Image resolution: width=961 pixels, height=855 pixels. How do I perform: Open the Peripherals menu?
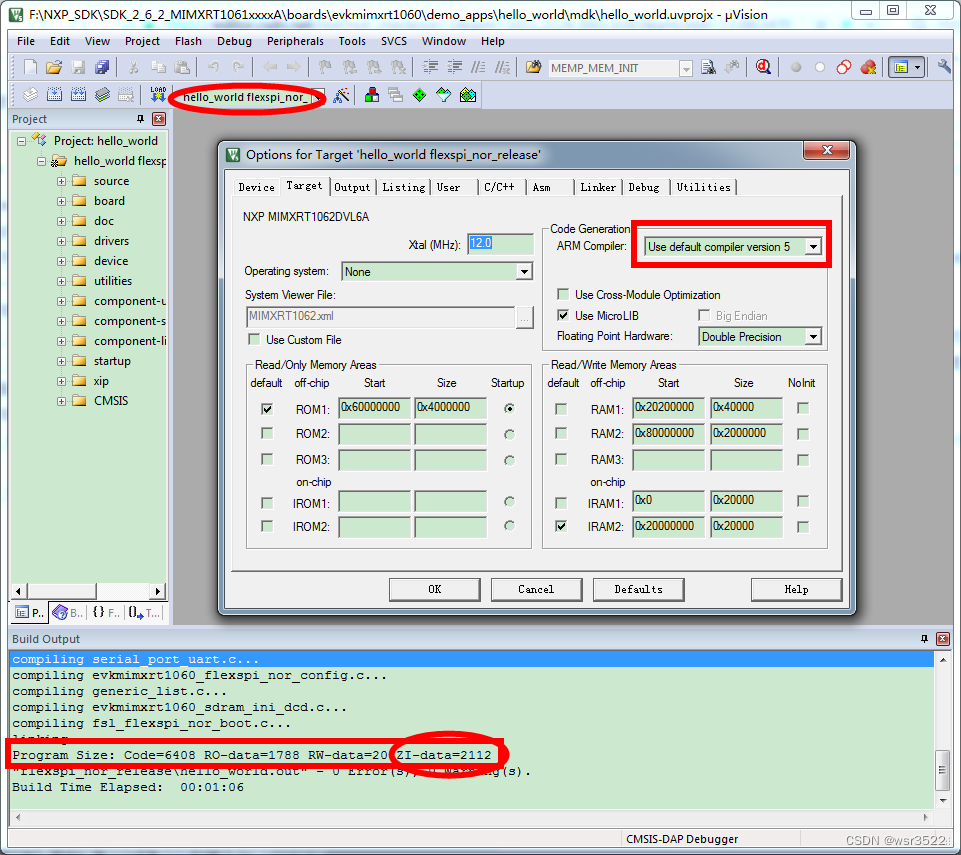click(295, 41)
